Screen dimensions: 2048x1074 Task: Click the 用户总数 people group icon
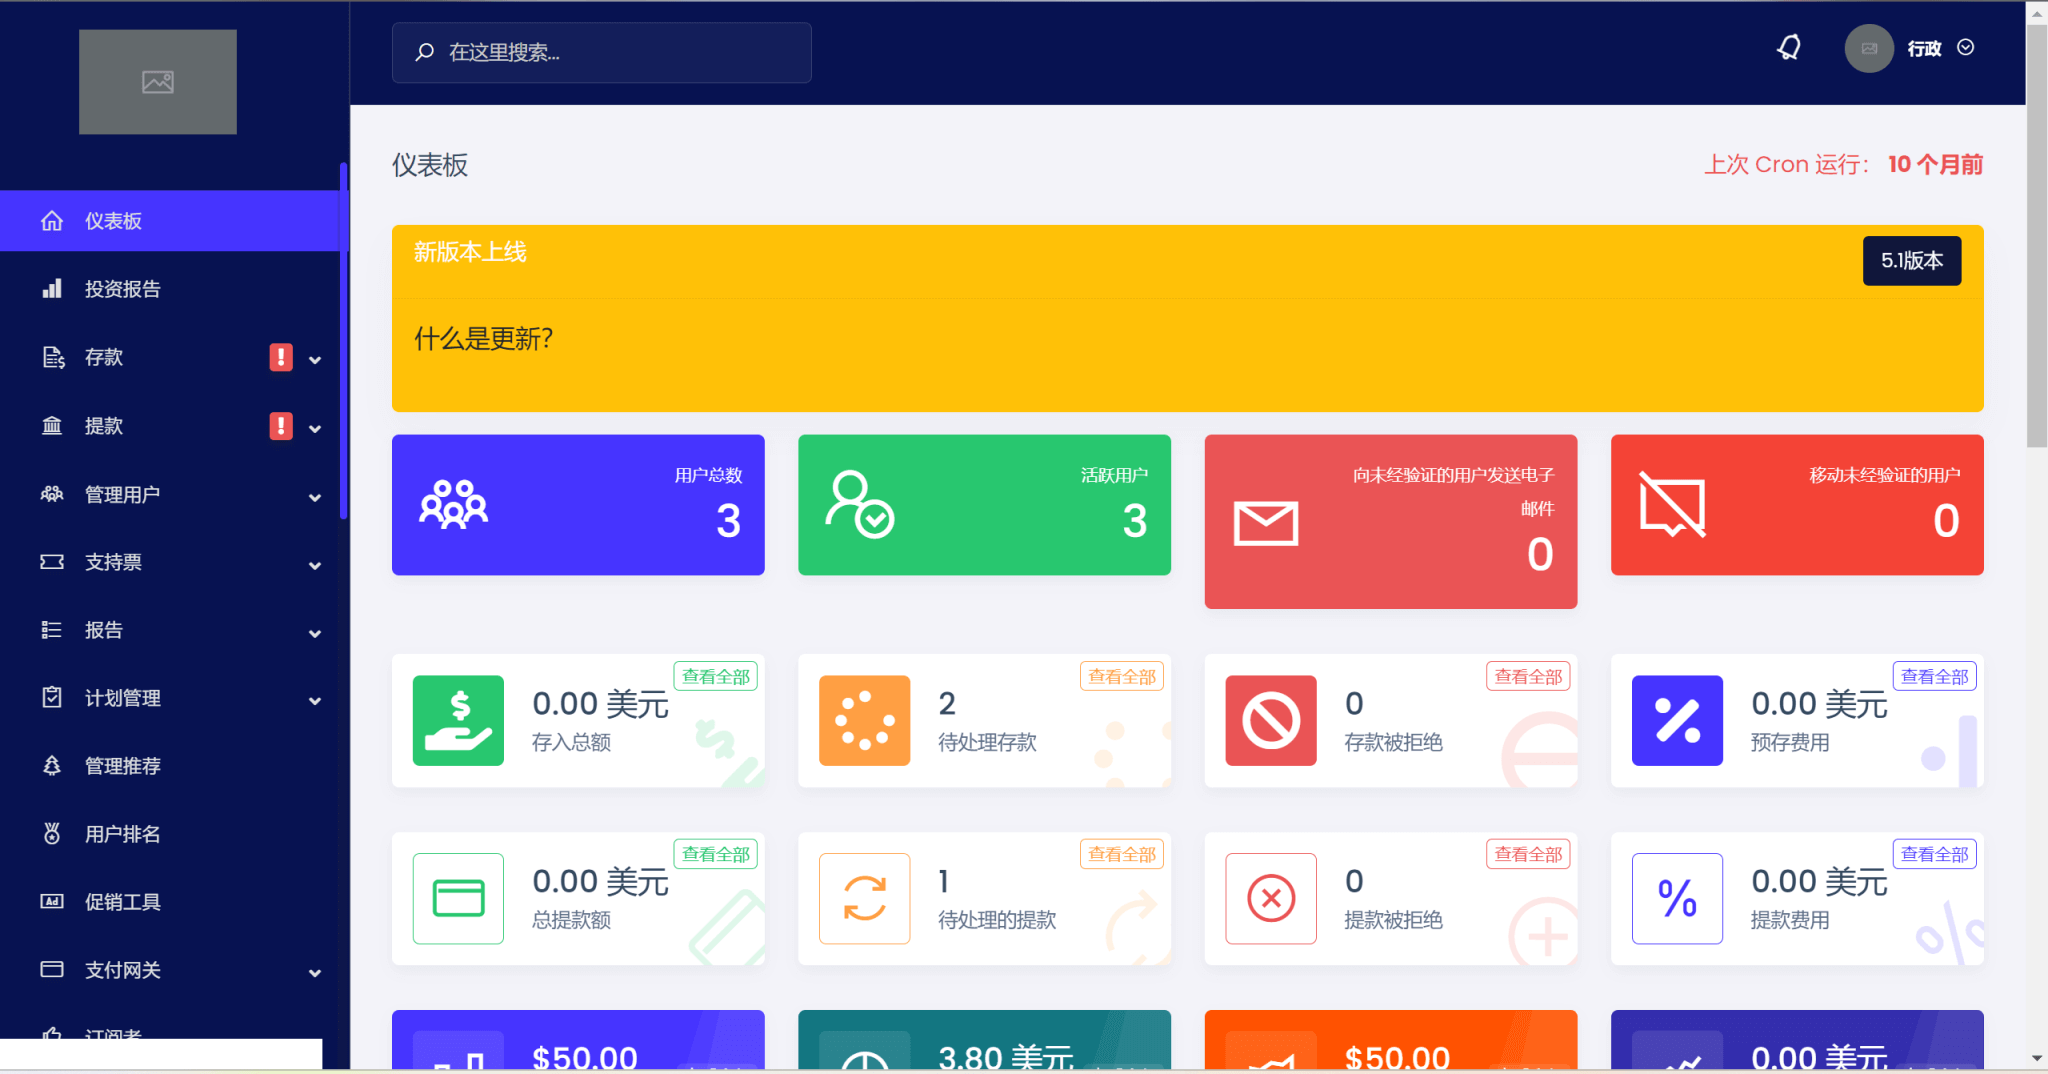(x=453, y=504)
